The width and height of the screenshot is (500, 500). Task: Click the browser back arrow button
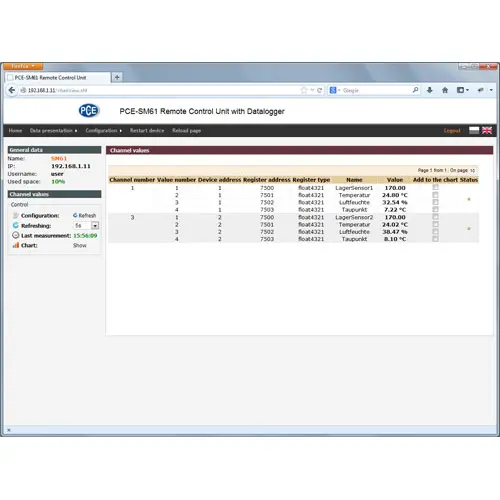click(x=12, y=90)
